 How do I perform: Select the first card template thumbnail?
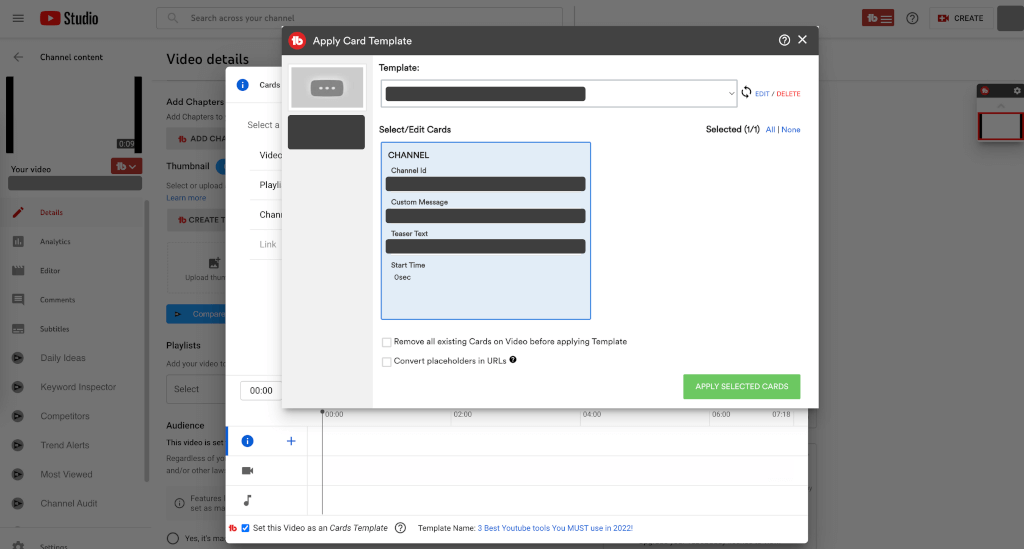(326, 88)
